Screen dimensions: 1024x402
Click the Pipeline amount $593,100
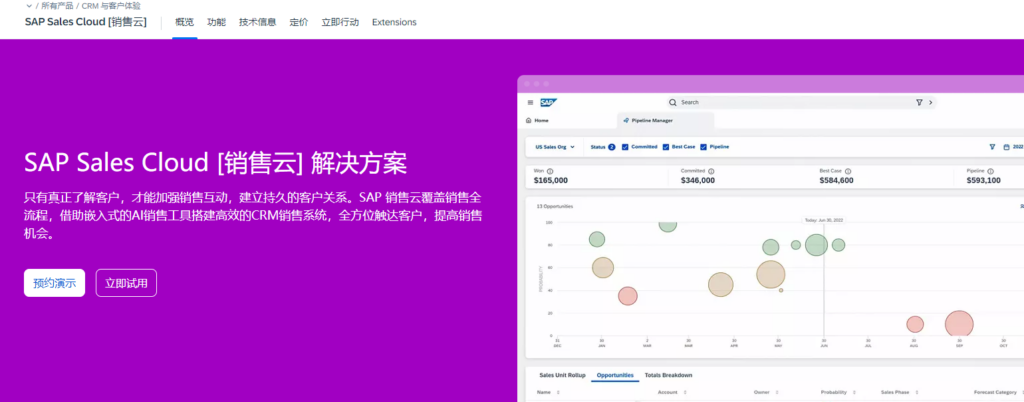click(x=984, y=181)
